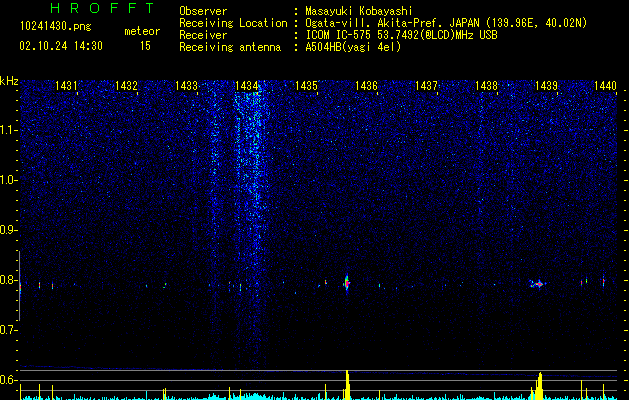Select the filename 10241430.png
This screenshot has width=629, height=400.
coord(56,27)
